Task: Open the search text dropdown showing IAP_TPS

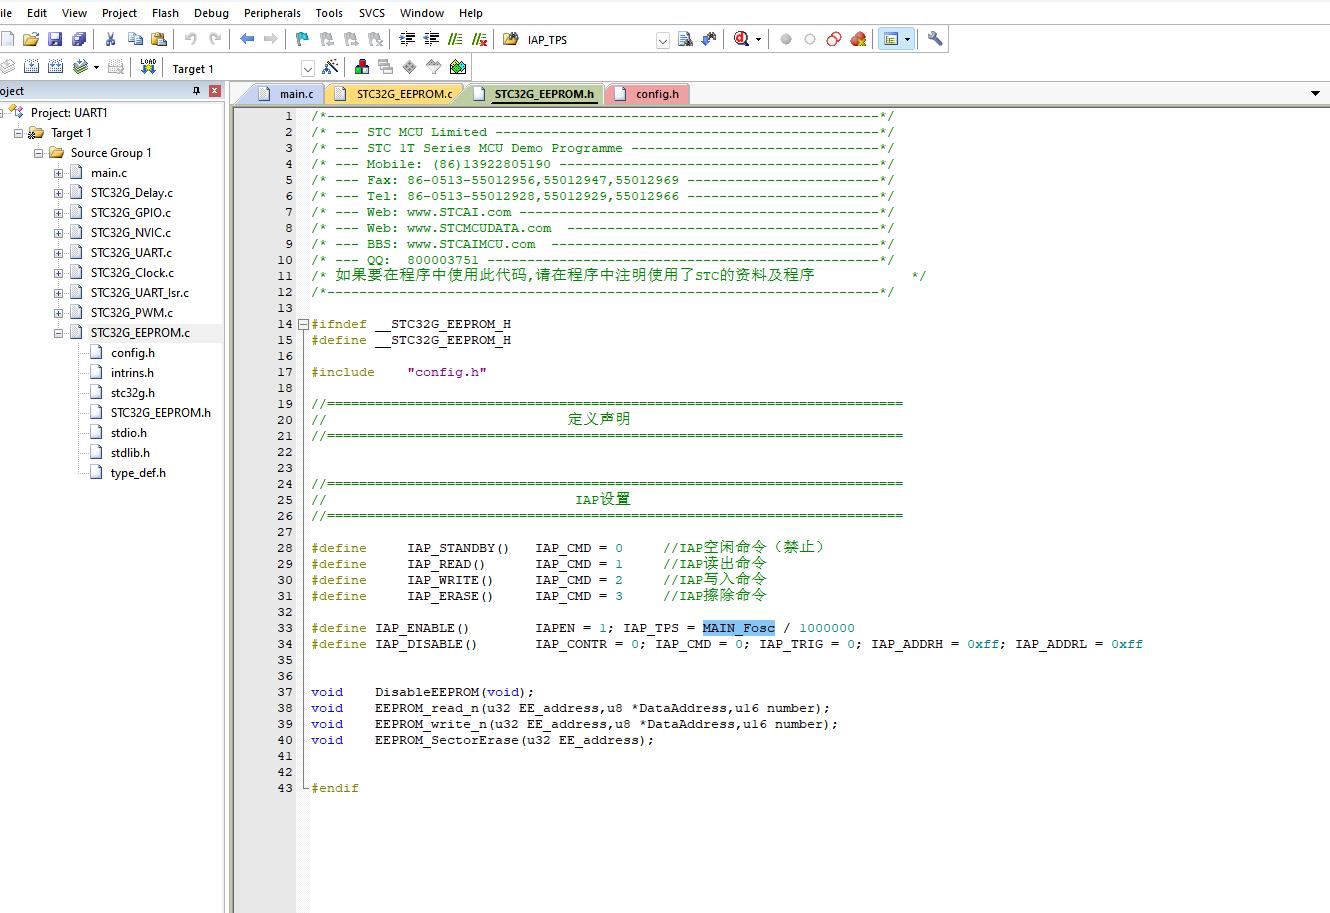Action: pyautogui.click(x=662, y=40)
